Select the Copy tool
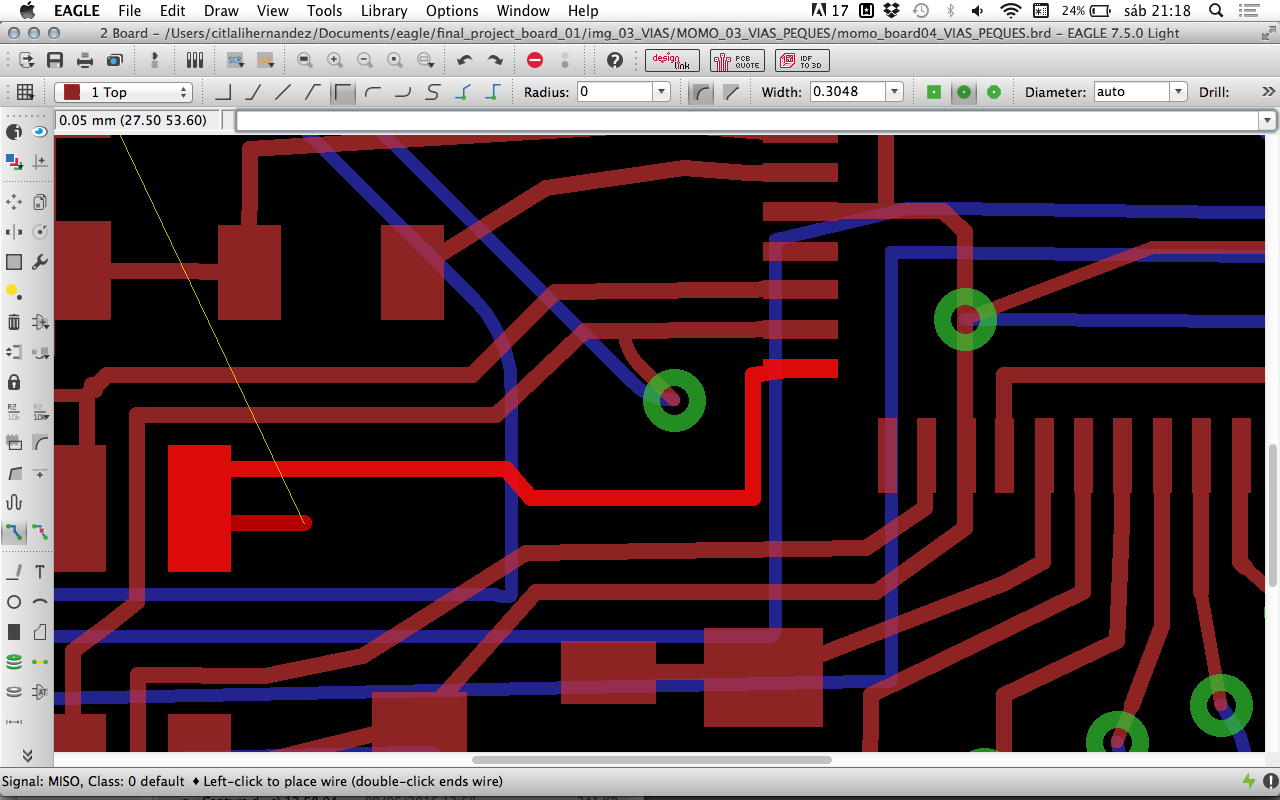 (x=40, y=202)
